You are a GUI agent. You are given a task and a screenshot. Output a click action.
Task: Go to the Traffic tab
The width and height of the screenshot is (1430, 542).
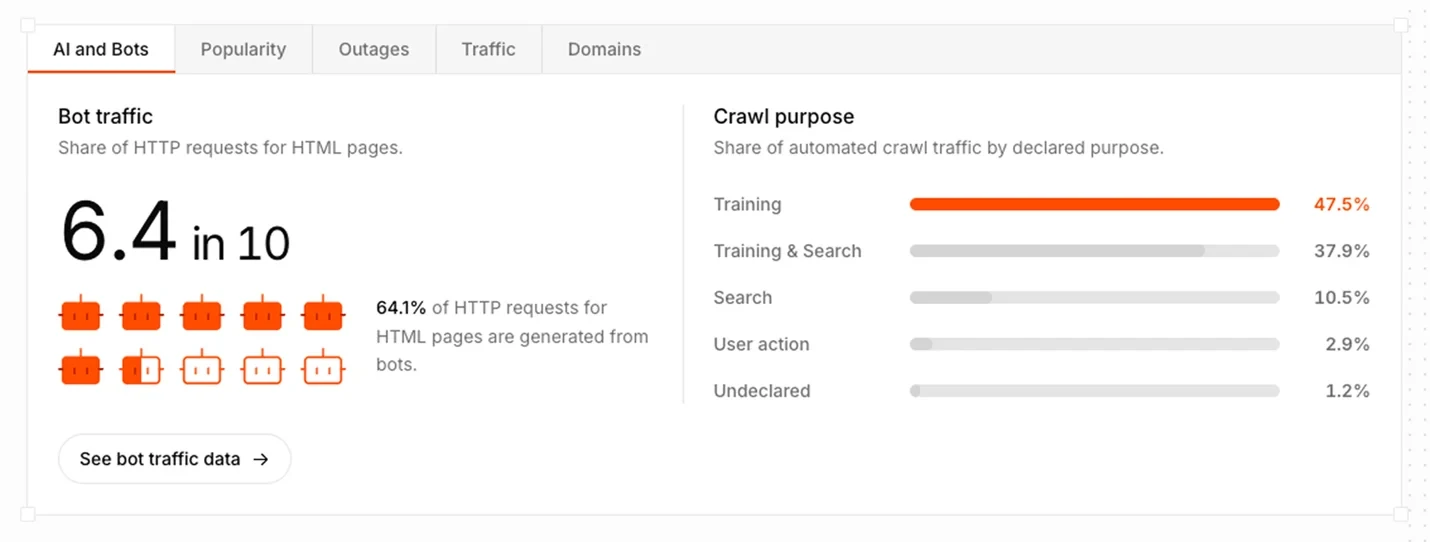click(x=489, y=49)
